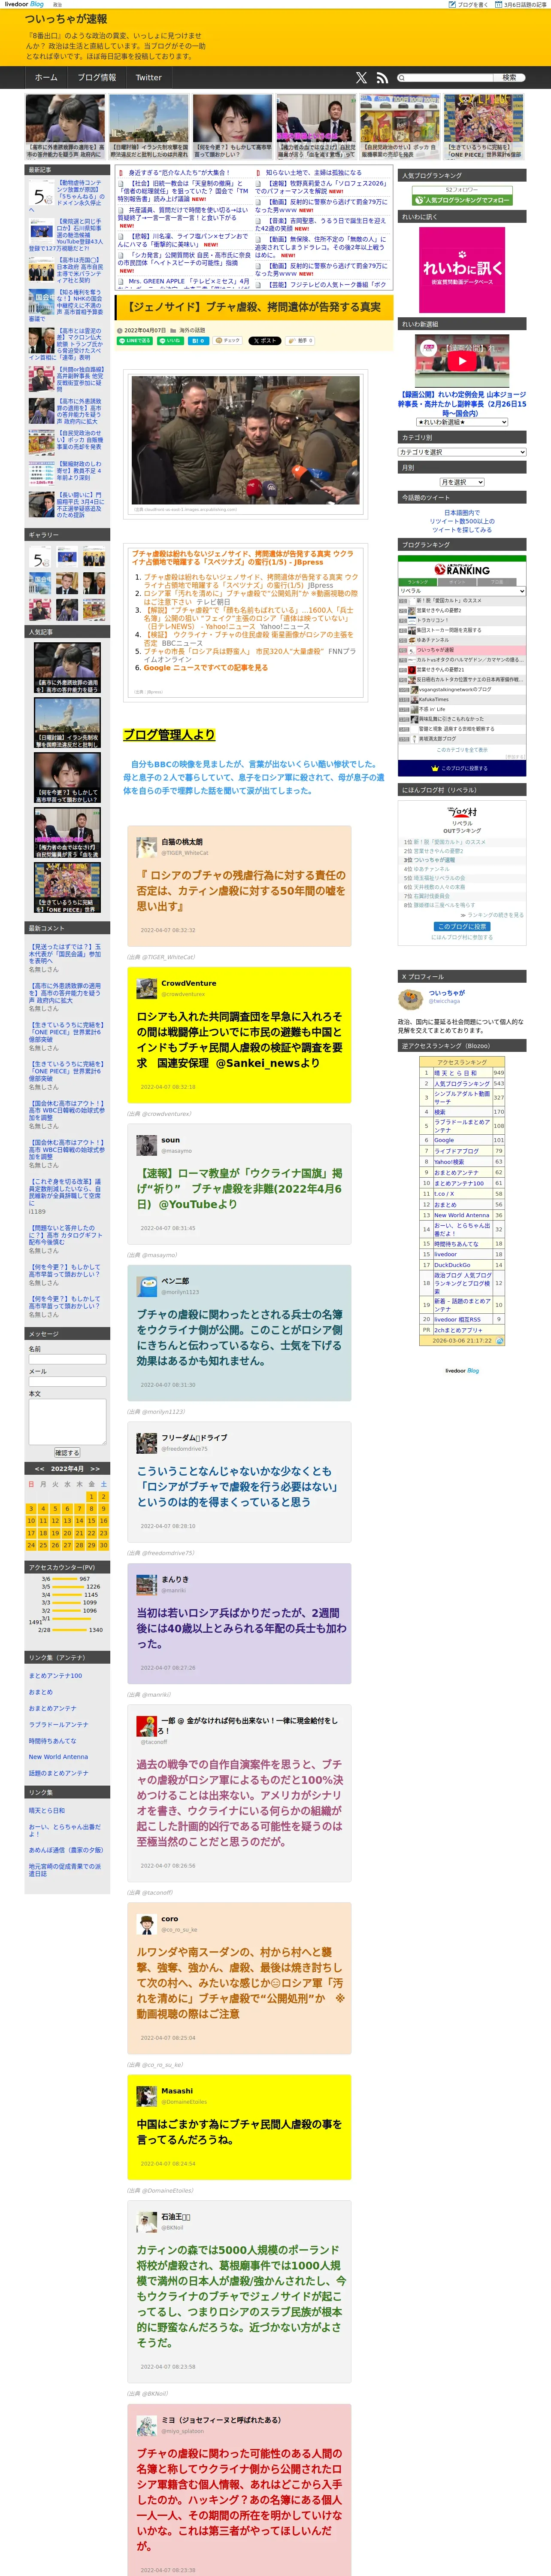This screenshot has width=551, height=2576.
Task: Click avatar of 石油王 tweet
Action: tap(147, 2222)
